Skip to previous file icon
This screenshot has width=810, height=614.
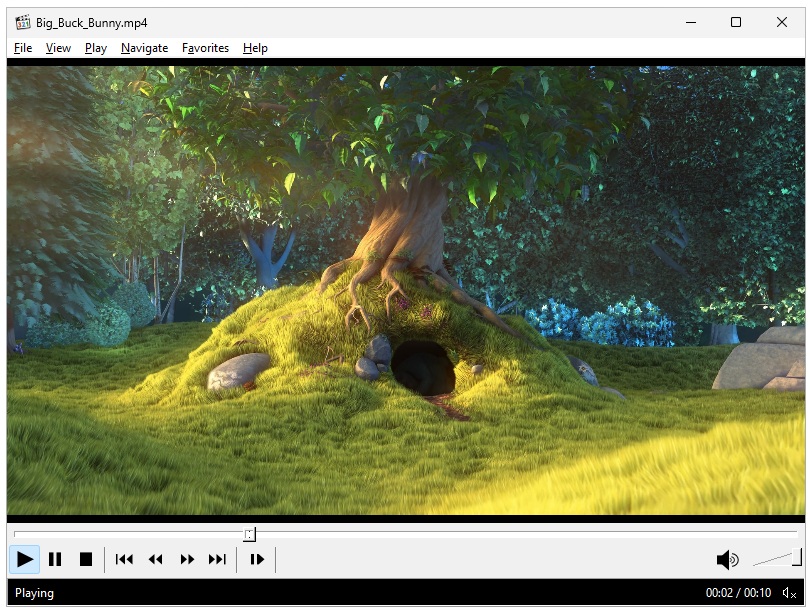coord(124,560)
